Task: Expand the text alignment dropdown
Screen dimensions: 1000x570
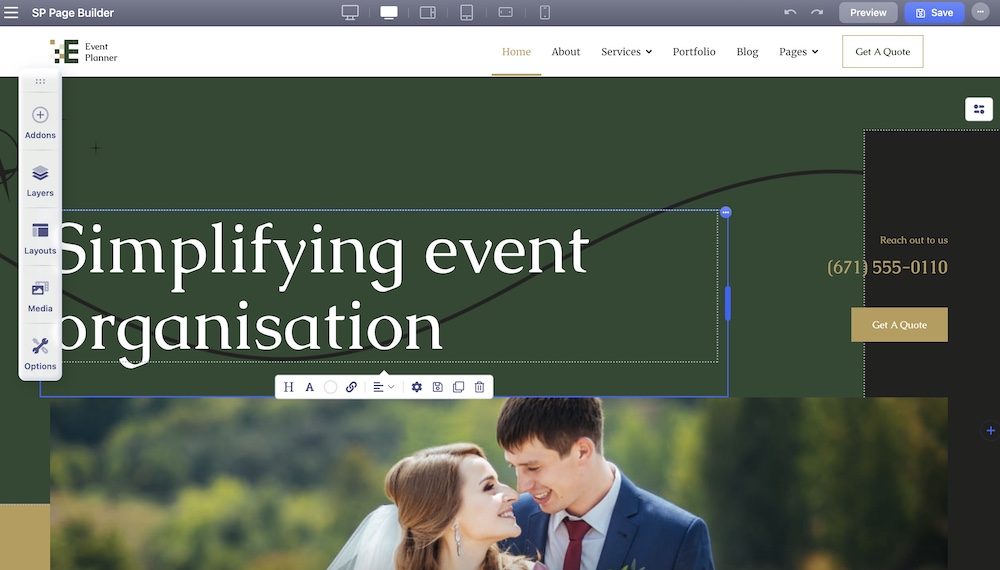Action: tap(384, 387)
